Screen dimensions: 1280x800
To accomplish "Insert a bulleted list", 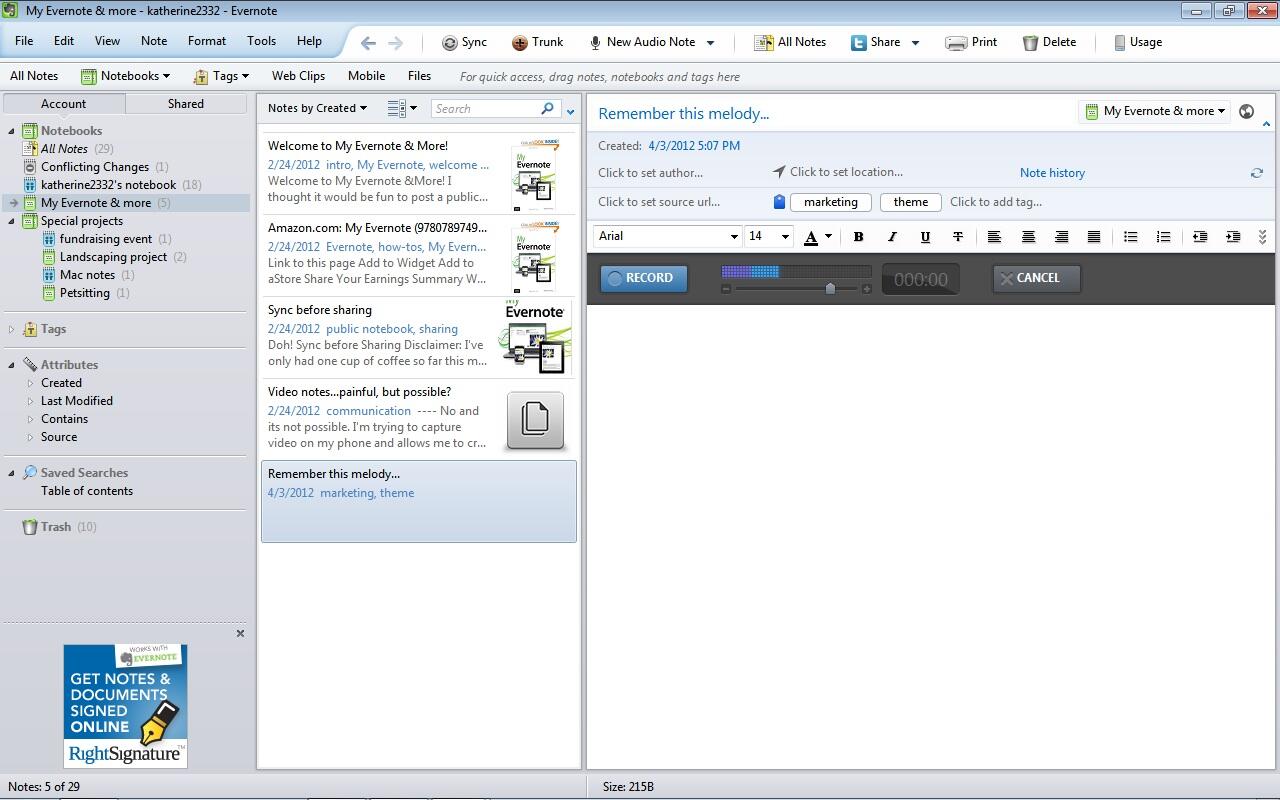I will (x=1130, y=237).
